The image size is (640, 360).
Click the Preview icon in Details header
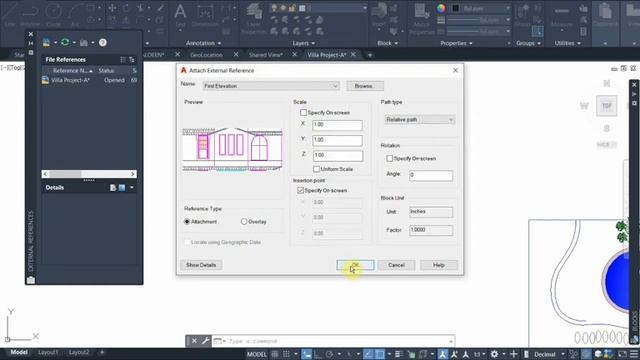pos(122,188)
